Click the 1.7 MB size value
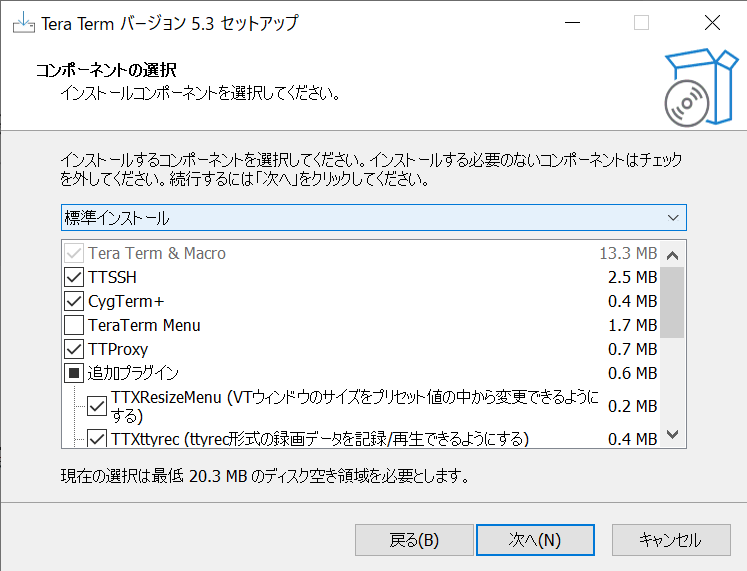 click(x=633, y=325)
